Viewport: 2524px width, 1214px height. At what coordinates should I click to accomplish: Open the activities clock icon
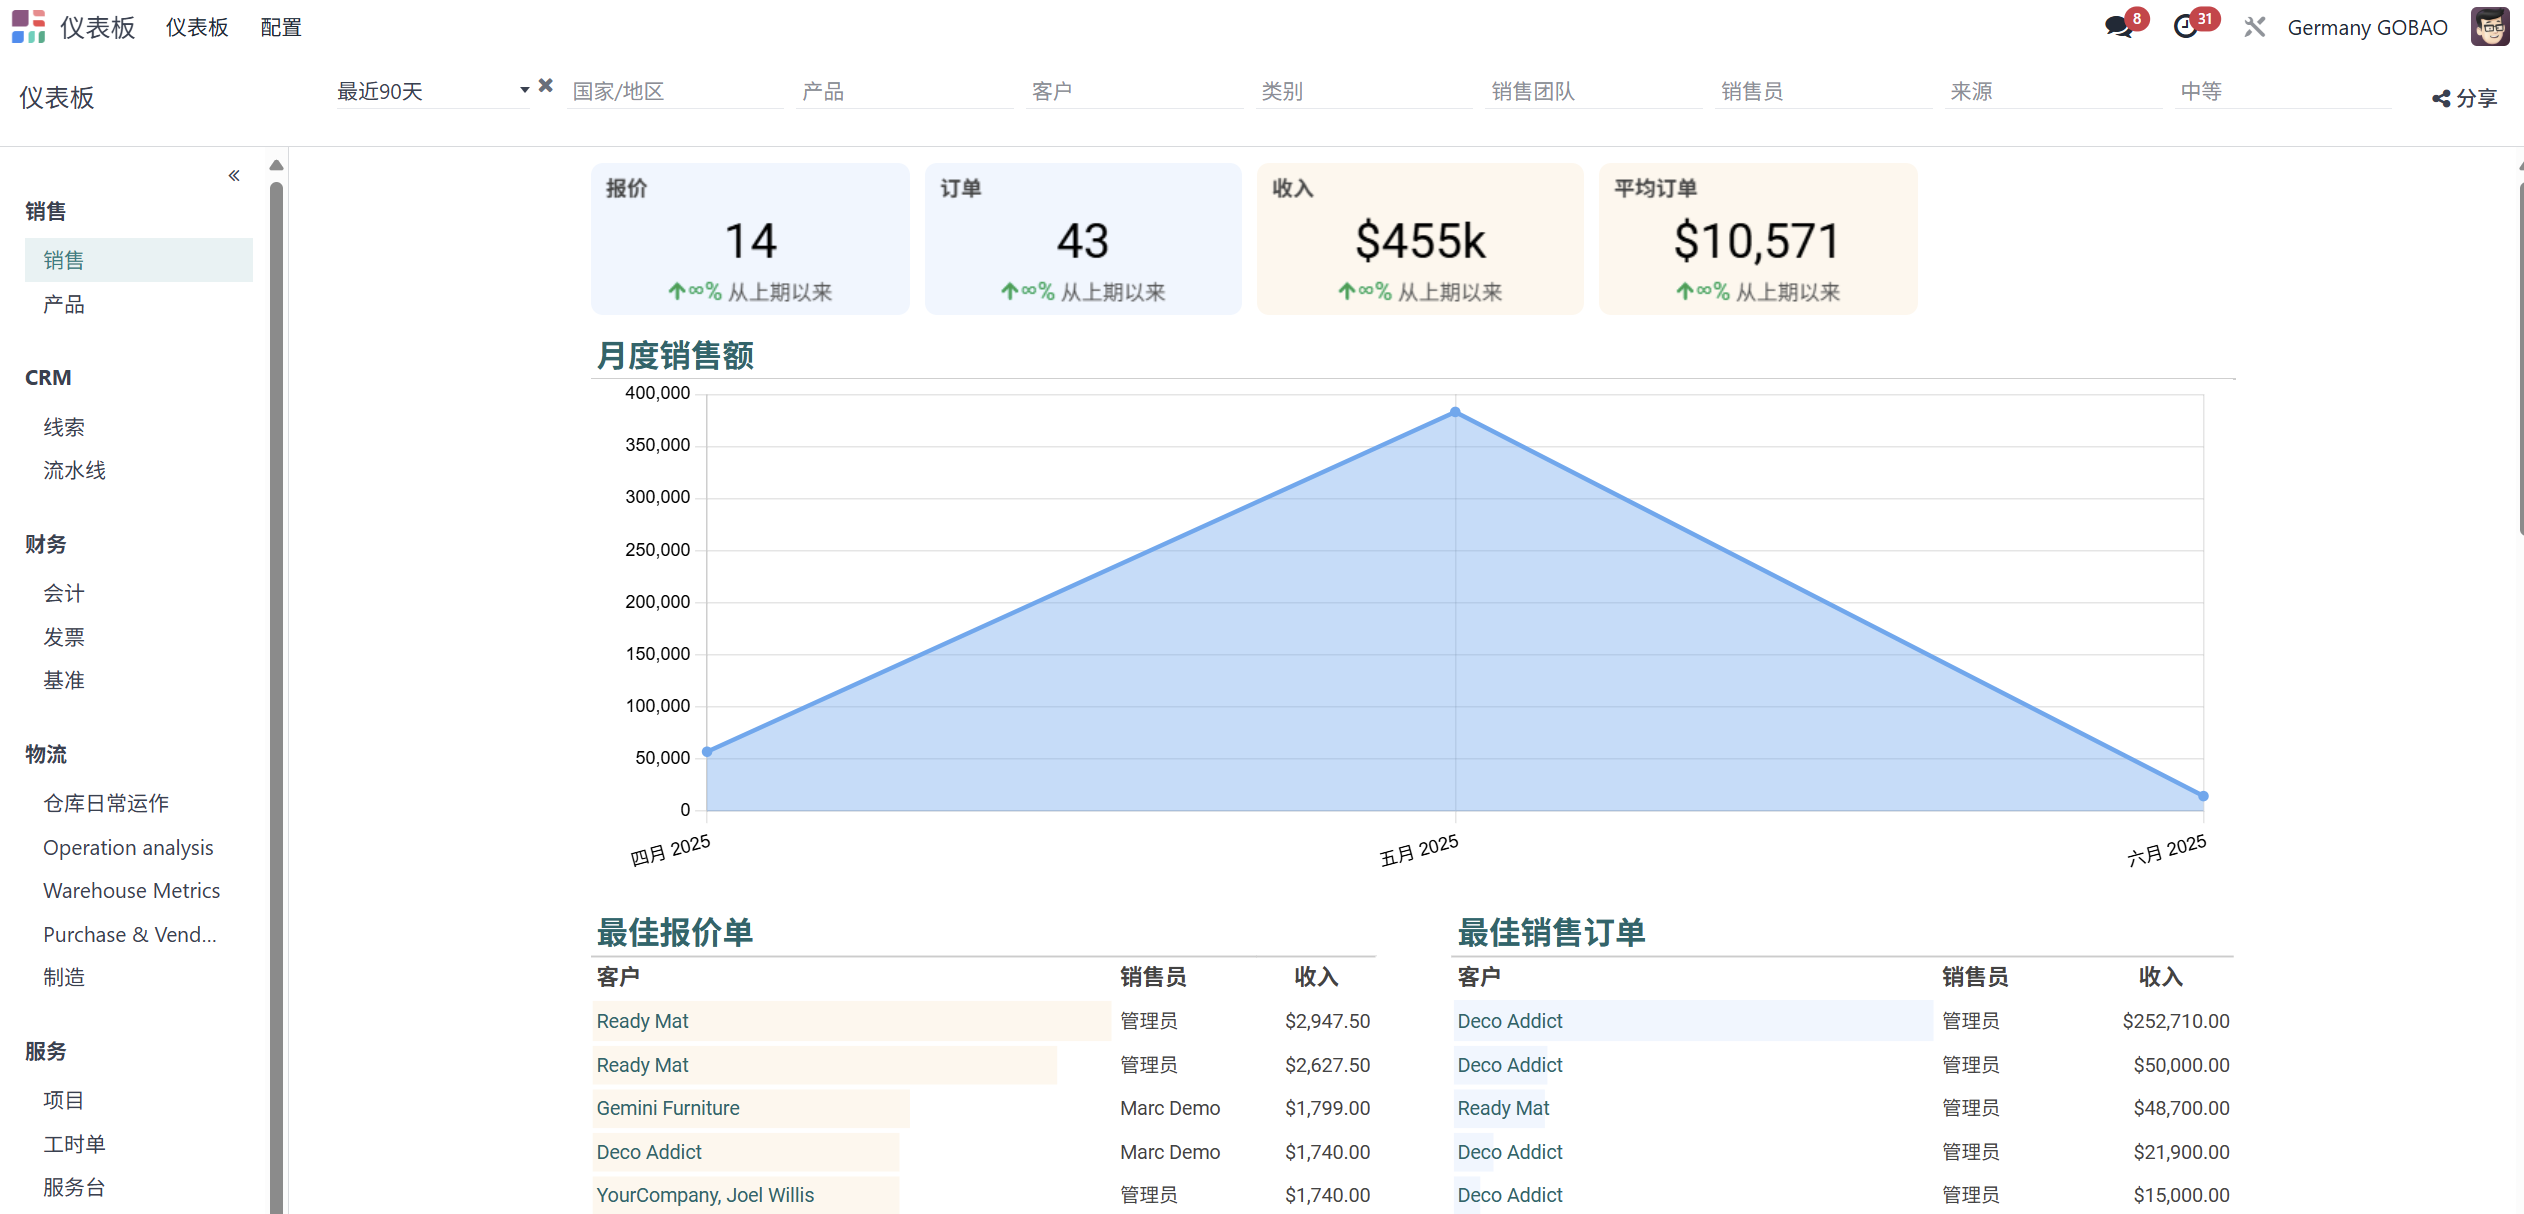tap(2186, 27)
